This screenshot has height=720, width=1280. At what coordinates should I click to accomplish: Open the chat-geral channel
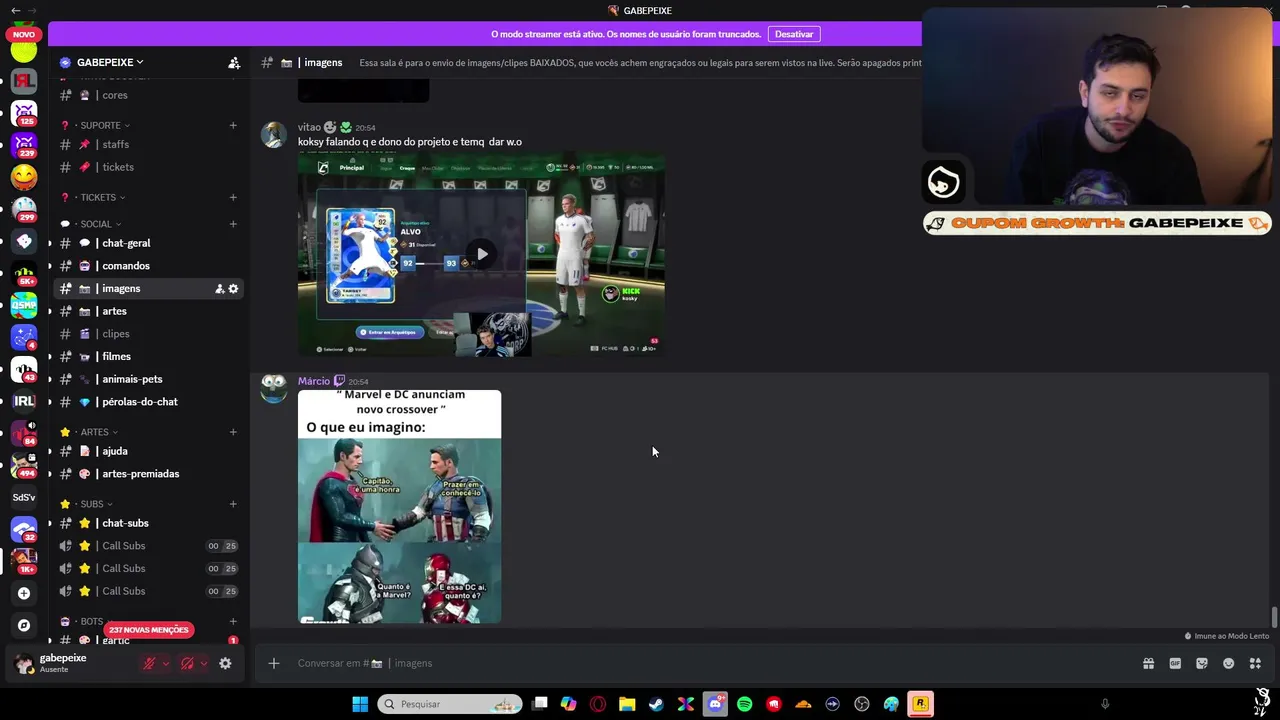point(150,243)
